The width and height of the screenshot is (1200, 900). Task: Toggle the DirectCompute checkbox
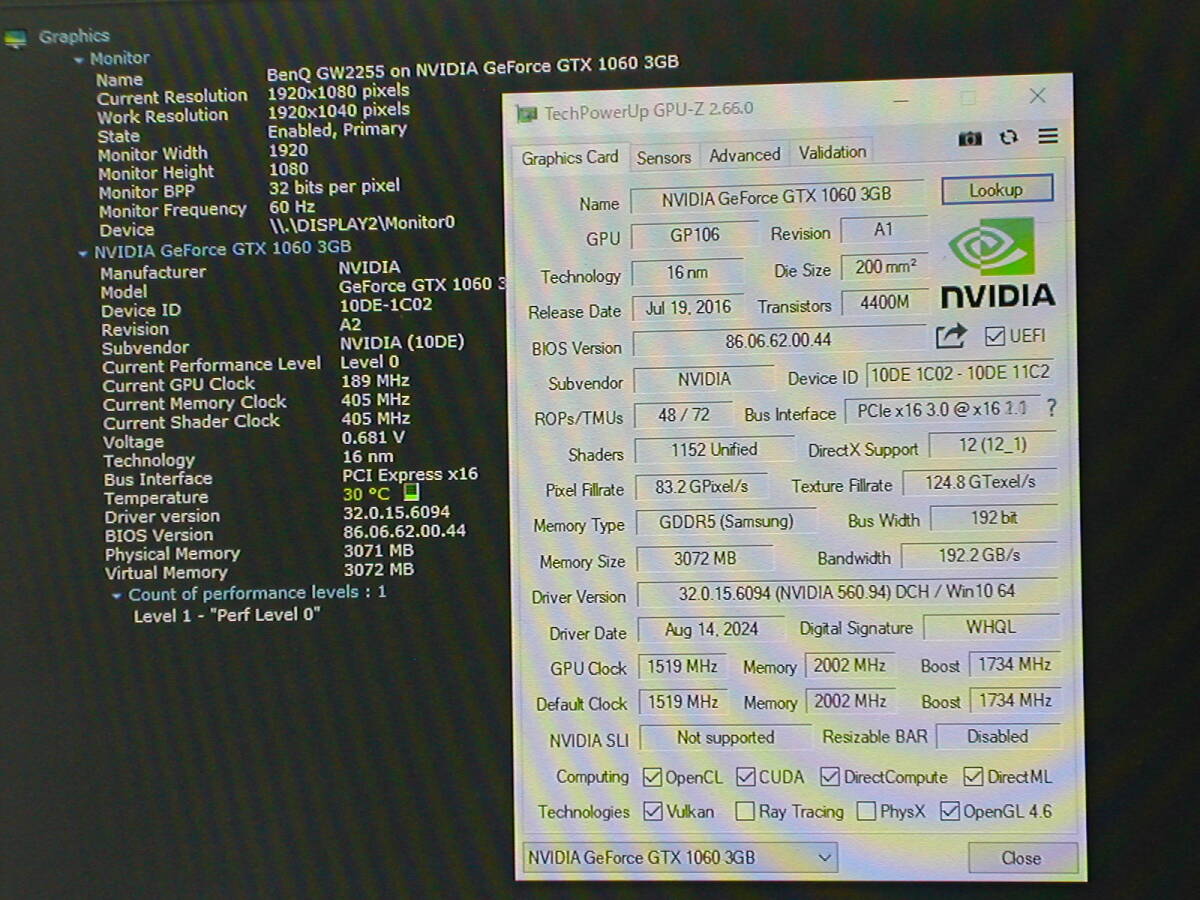[x=830, y=777]
